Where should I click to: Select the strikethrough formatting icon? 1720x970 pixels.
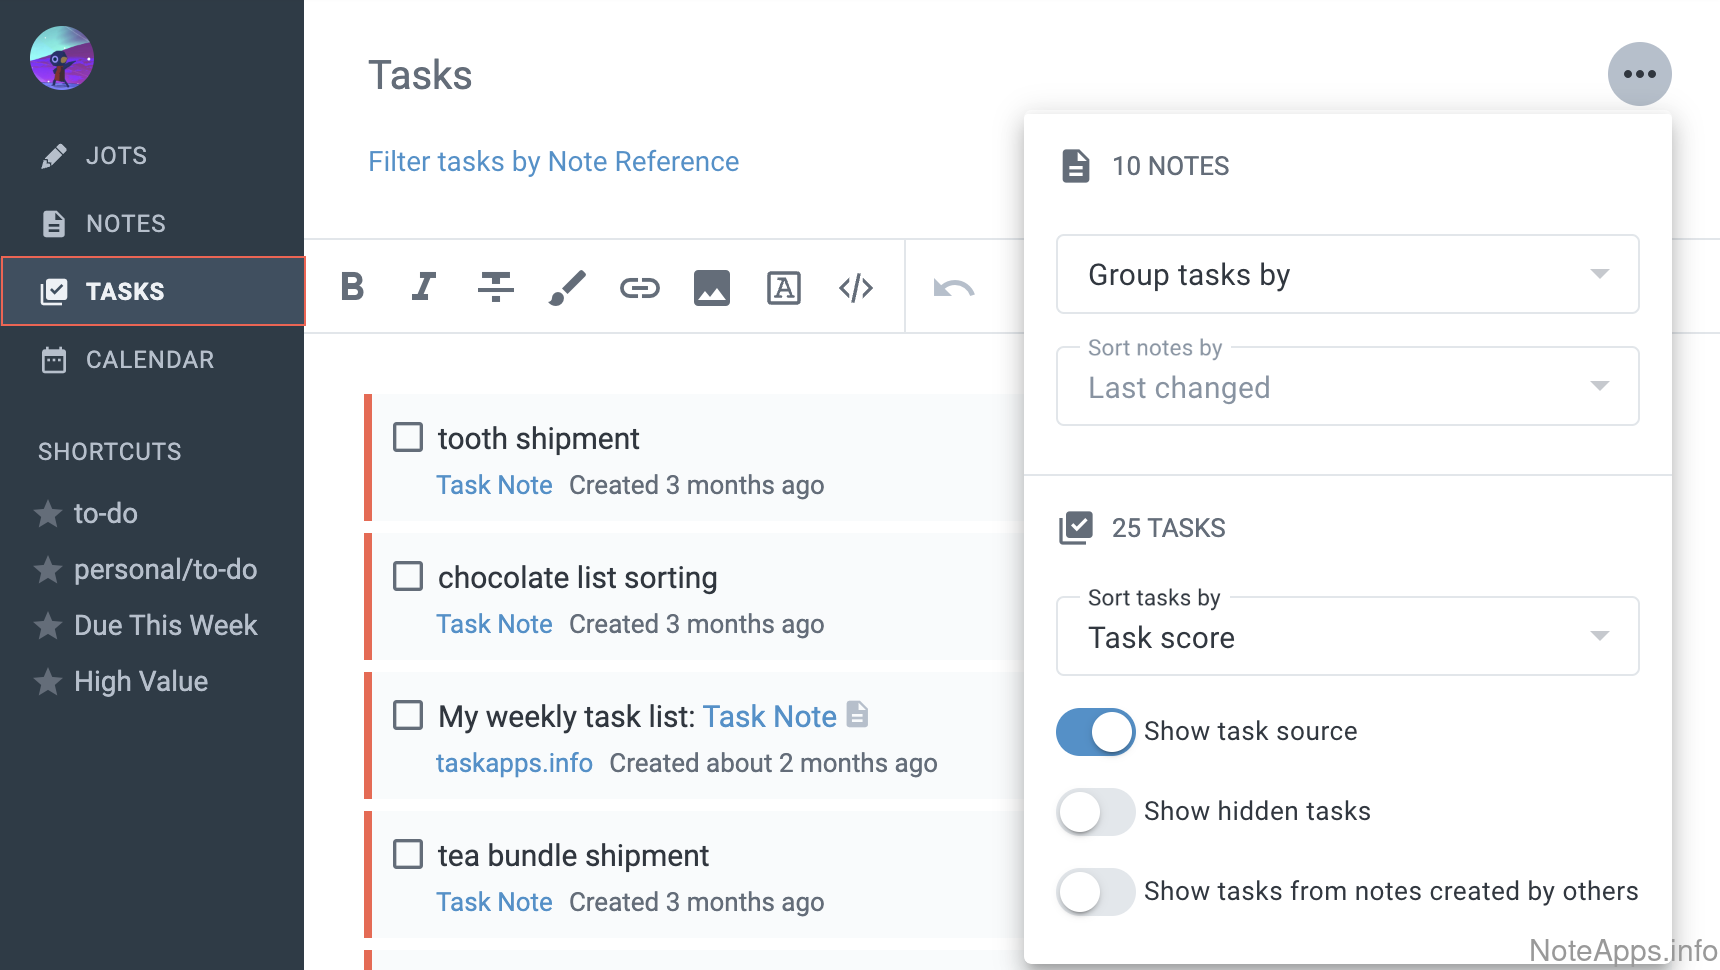tap(496, 288)
